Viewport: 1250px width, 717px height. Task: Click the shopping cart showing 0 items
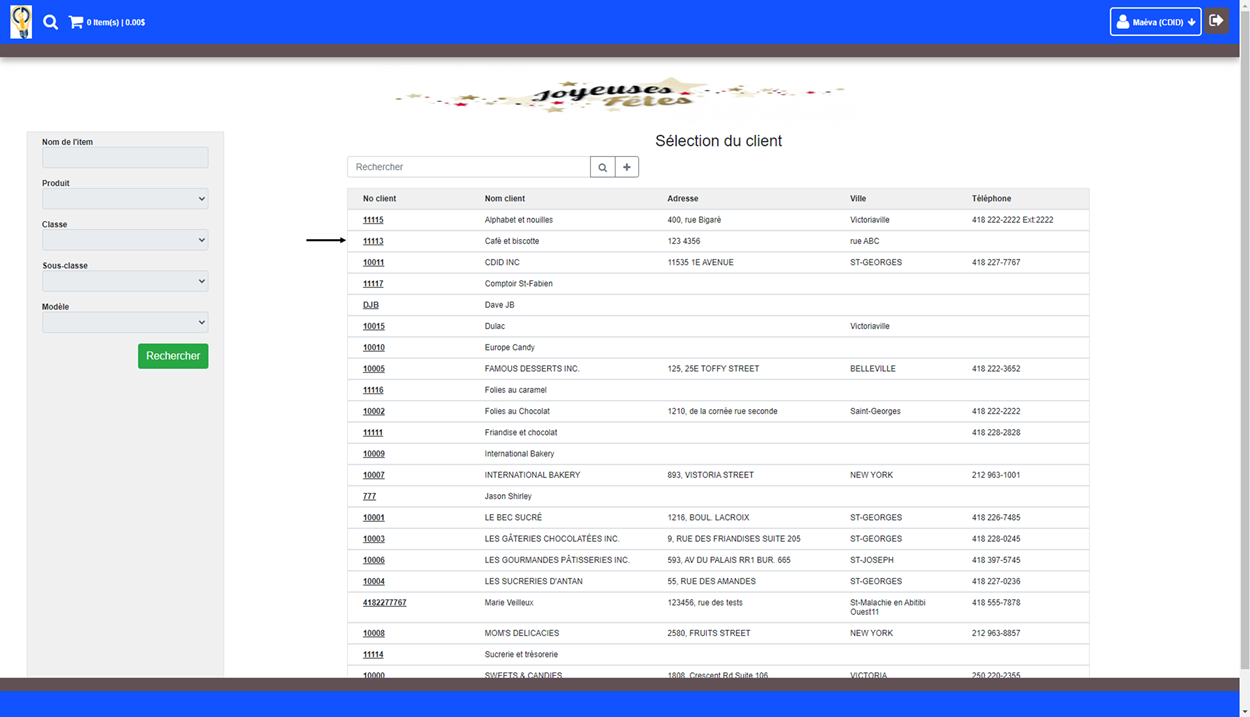click(x=77, y=21)
